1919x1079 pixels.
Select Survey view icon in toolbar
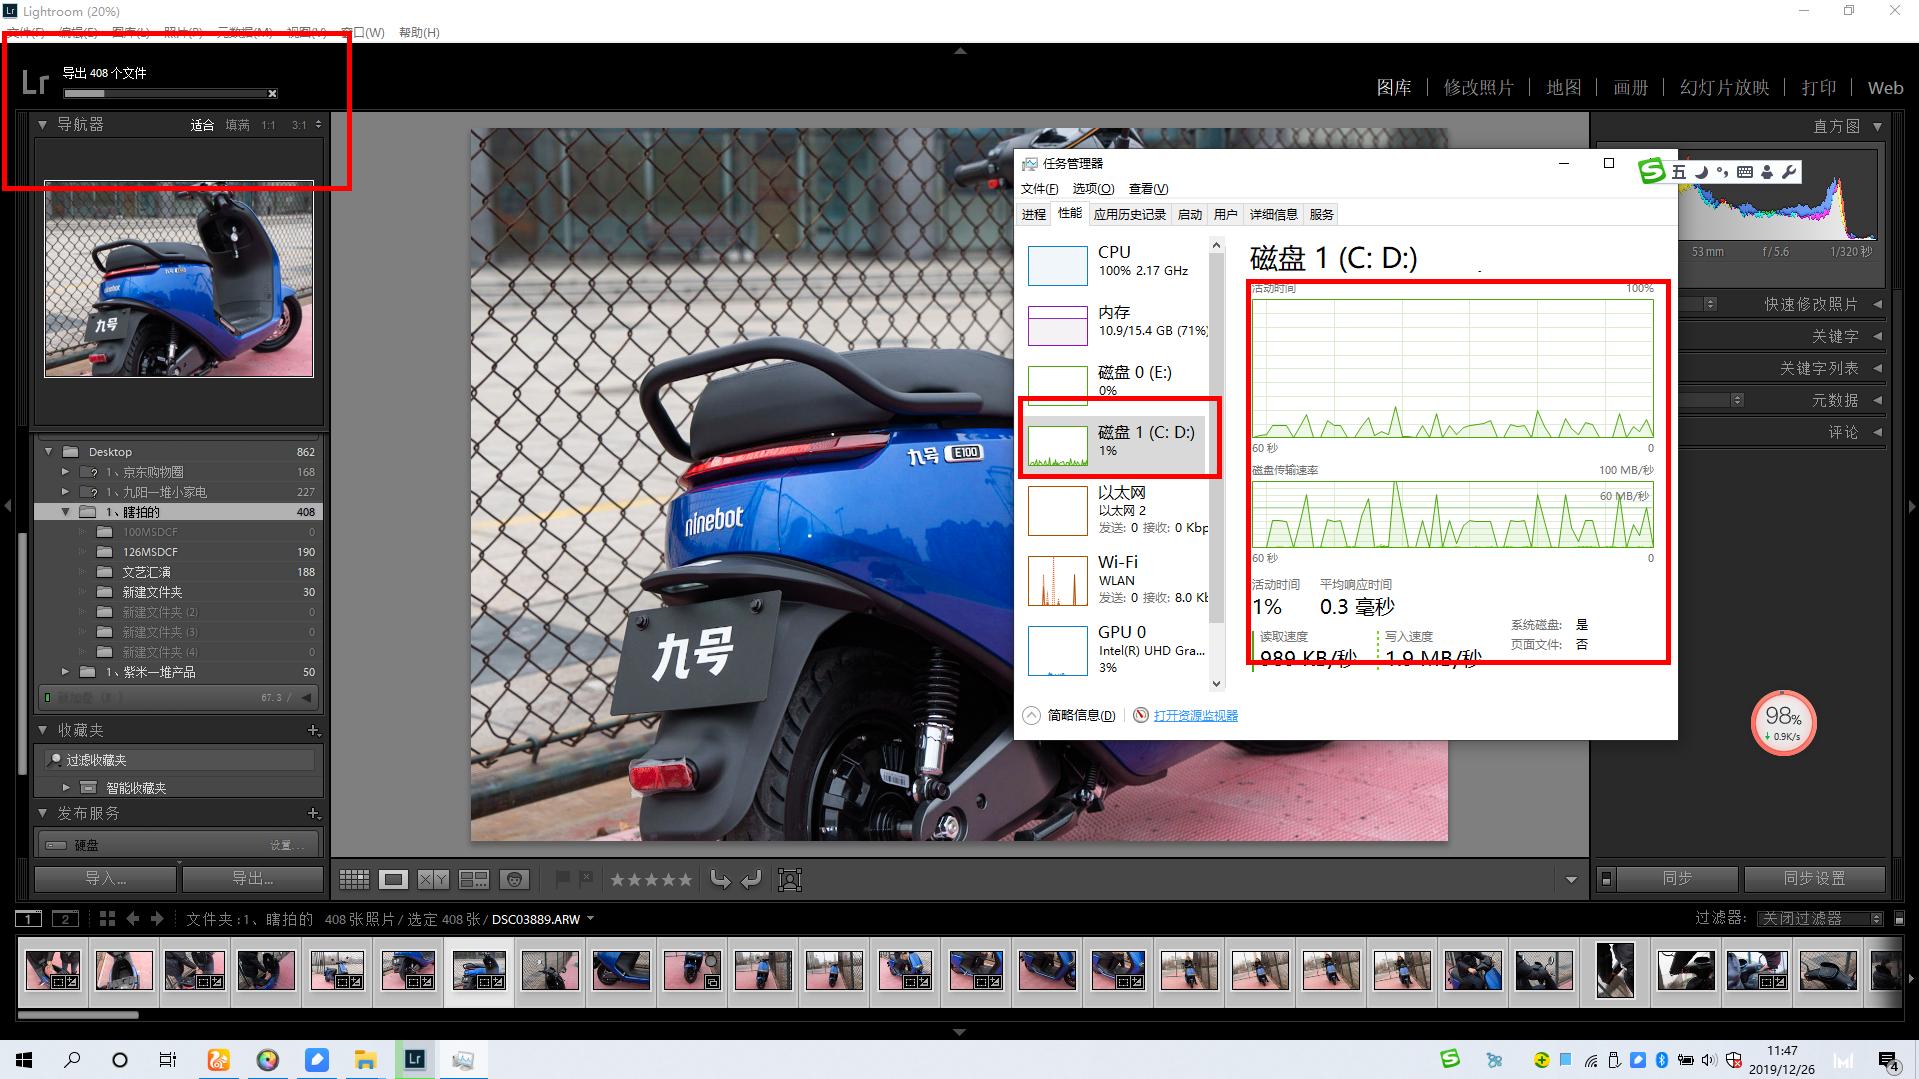(474, 879)
